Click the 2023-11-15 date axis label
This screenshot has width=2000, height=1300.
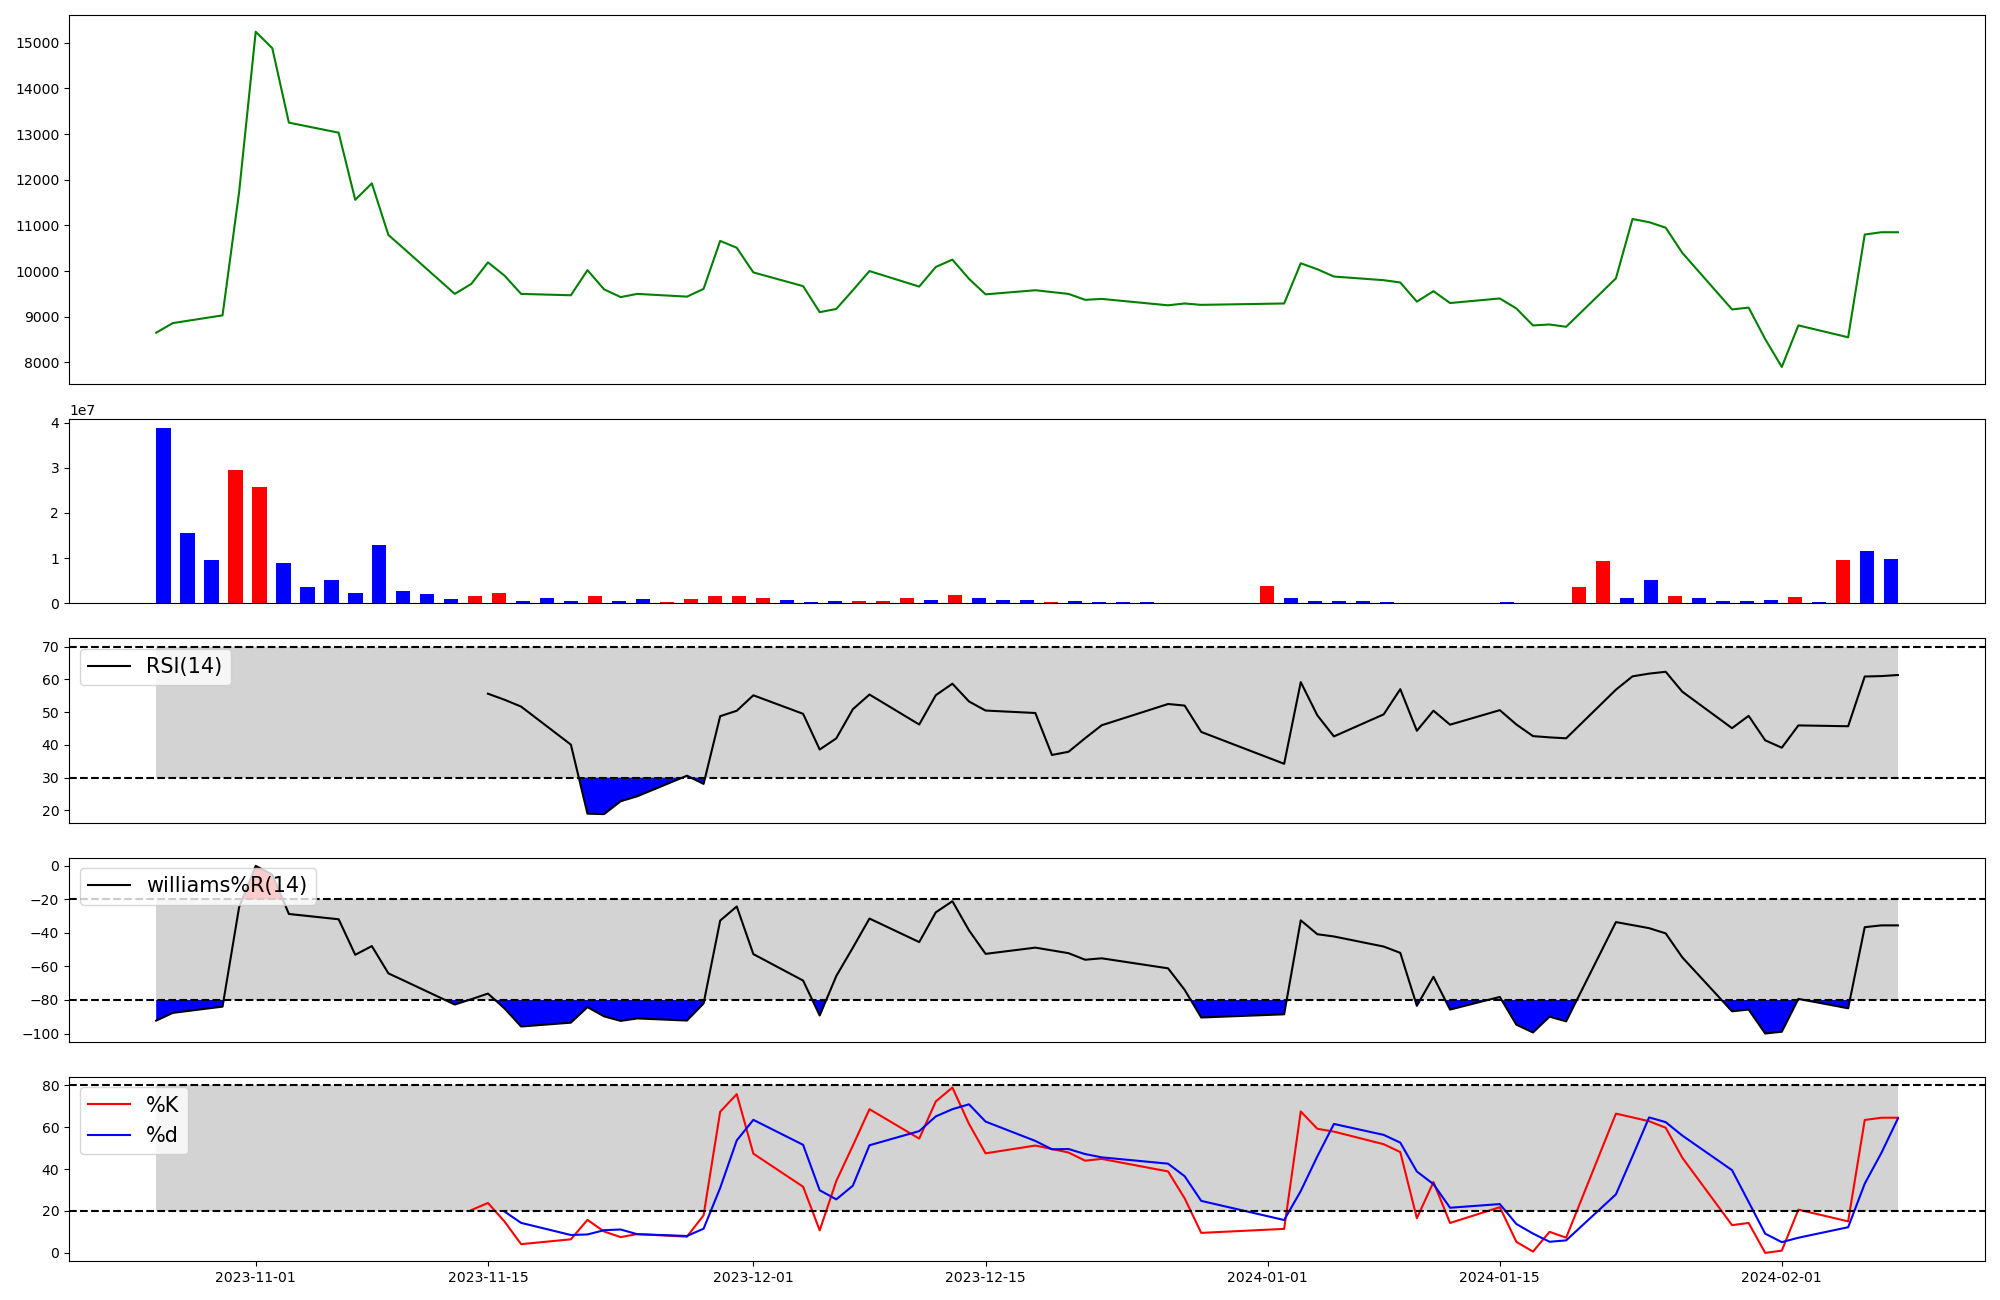(488, 1277)
